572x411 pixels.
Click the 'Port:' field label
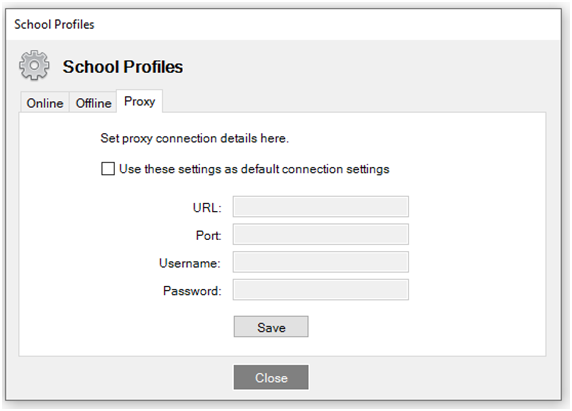(x=208, y=235)
